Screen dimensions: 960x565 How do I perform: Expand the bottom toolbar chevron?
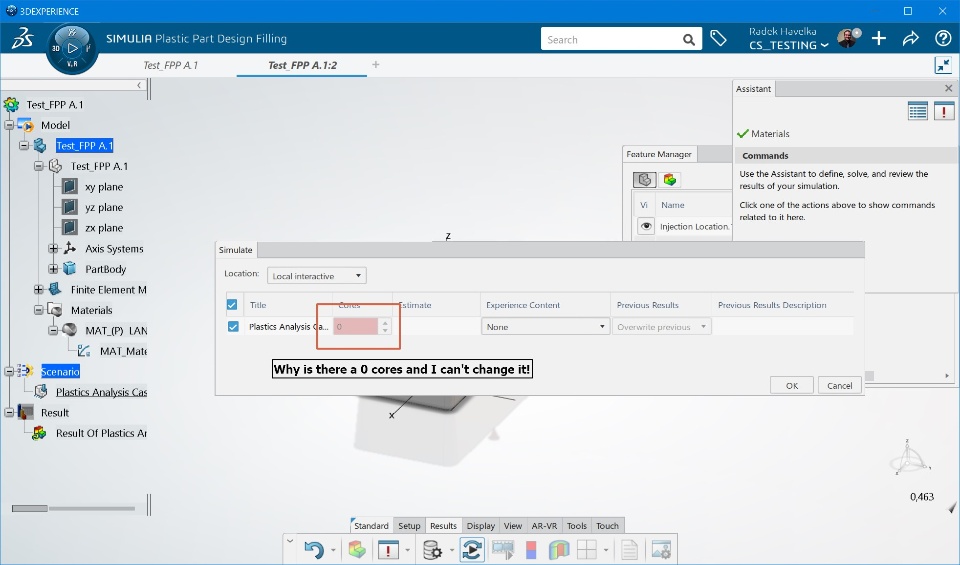point(290,541)
